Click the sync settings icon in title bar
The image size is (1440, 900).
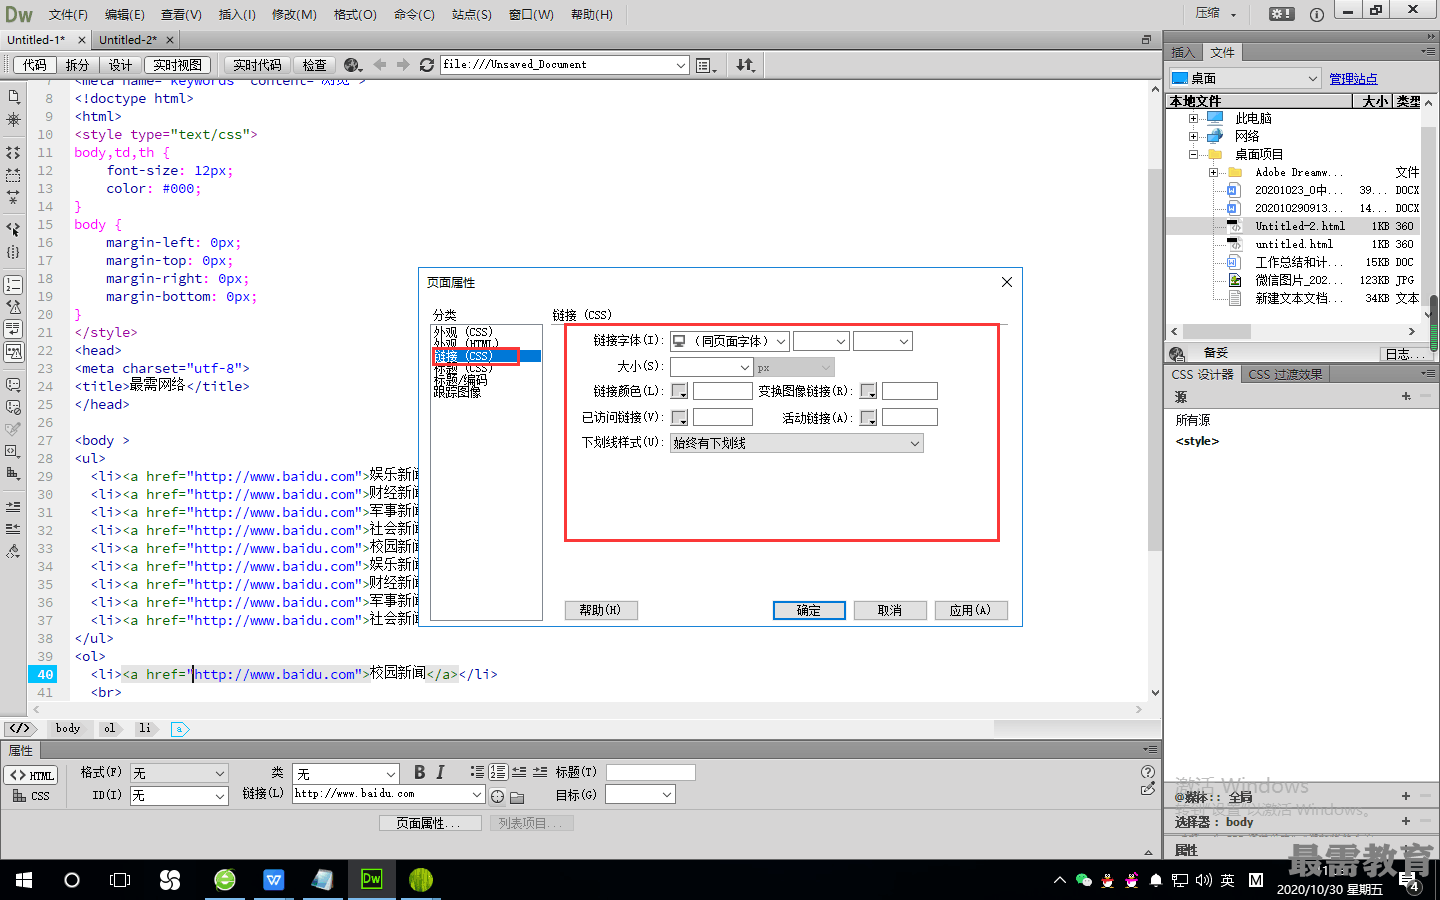pos(1281,14)
